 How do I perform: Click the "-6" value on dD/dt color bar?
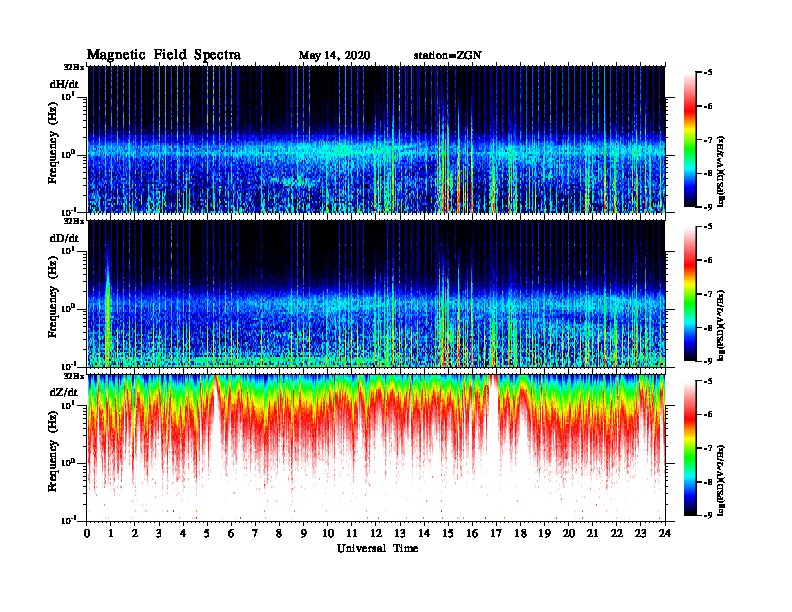point(708,260)
